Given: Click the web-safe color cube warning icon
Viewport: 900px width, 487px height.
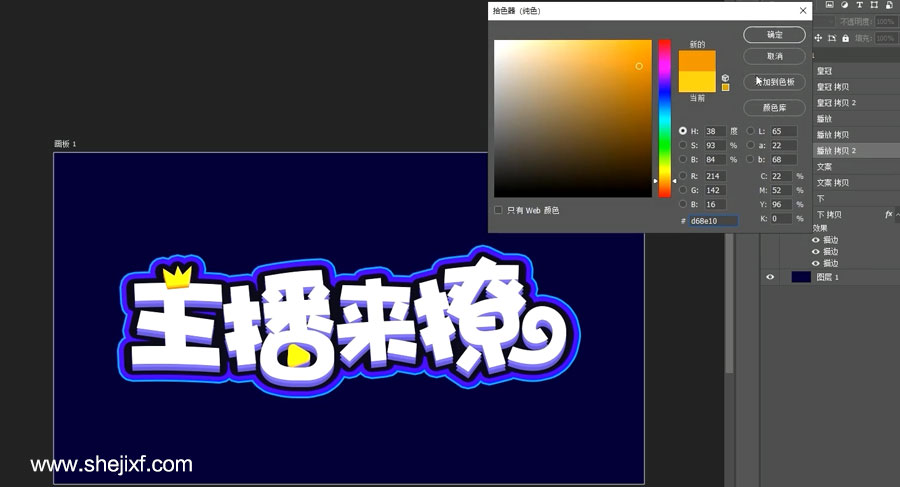Looking at the screenshot, I should click(x=725, y=78).
